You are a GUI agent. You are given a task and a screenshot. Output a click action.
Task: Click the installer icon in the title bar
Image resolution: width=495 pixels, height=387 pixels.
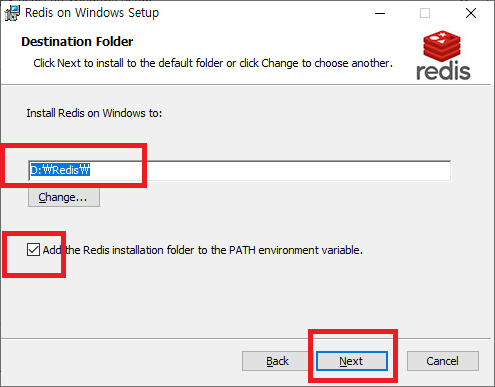click(13, 13)
